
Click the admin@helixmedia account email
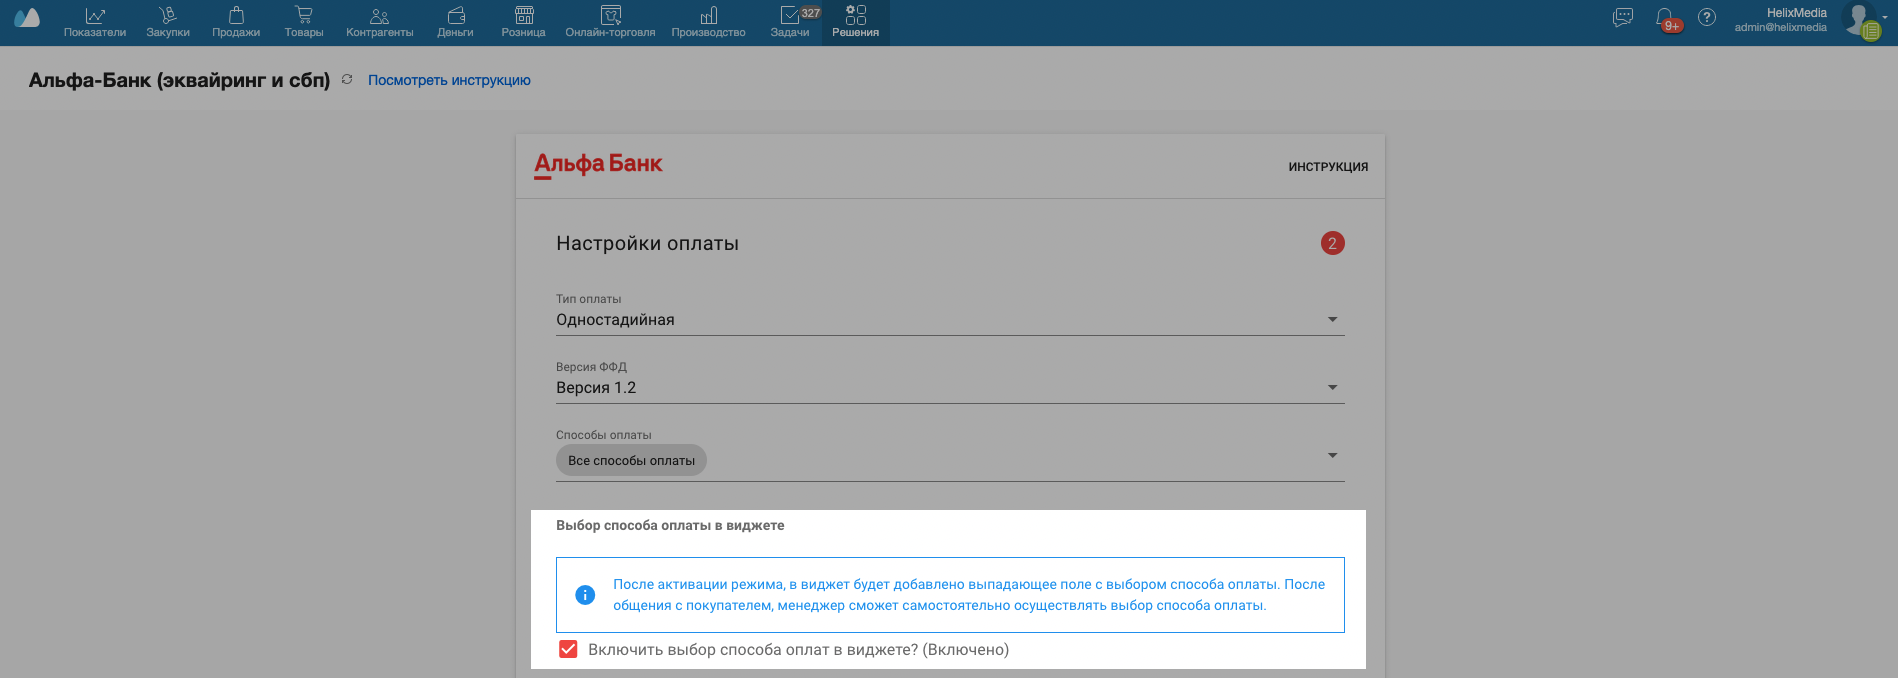[1780, 28]
